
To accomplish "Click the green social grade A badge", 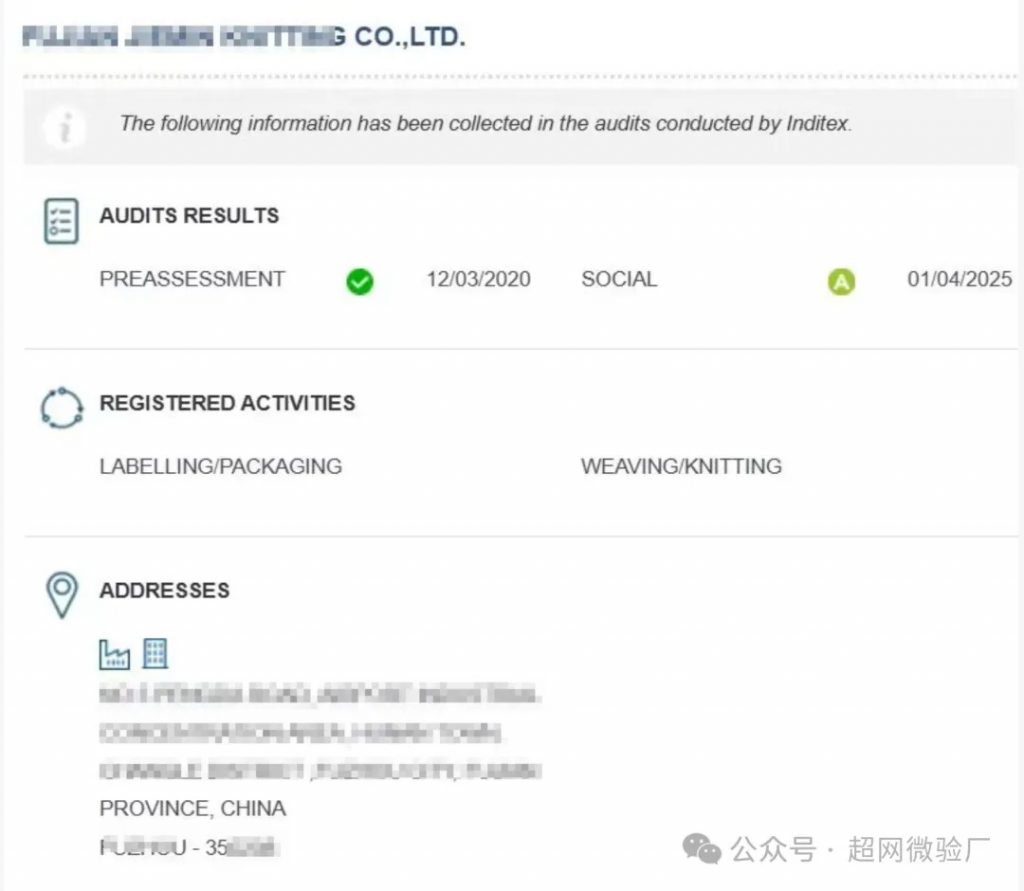I will click(841, 282).
